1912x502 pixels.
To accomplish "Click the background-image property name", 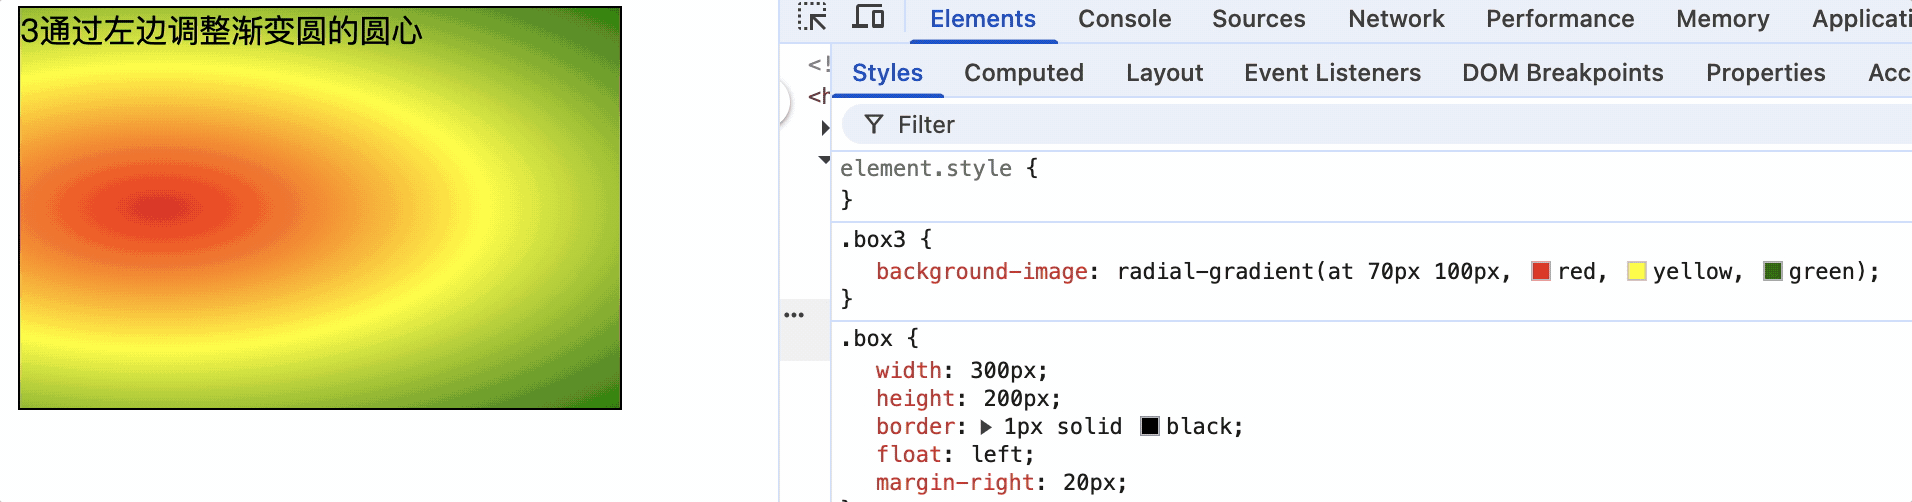I will tap(981, 272).
